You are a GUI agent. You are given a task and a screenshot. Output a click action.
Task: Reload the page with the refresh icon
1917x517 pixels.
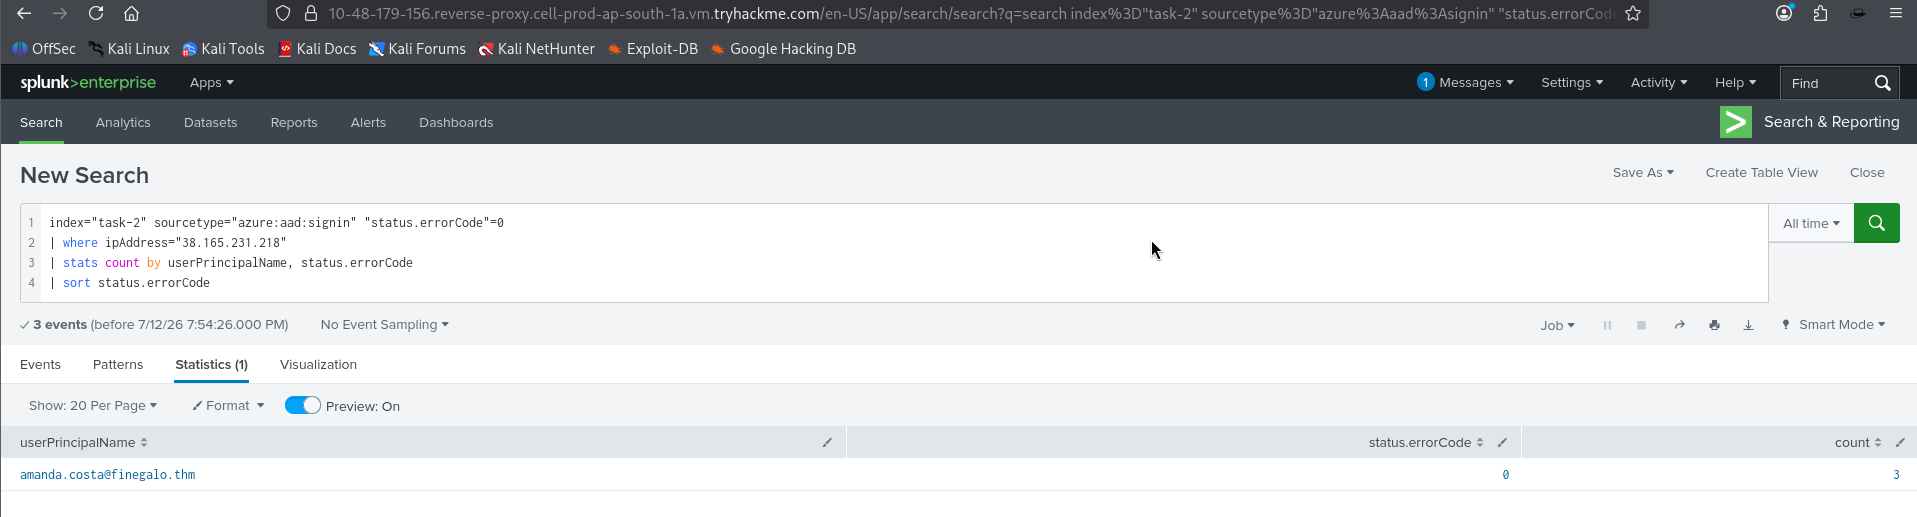click(x=96, y=13)
